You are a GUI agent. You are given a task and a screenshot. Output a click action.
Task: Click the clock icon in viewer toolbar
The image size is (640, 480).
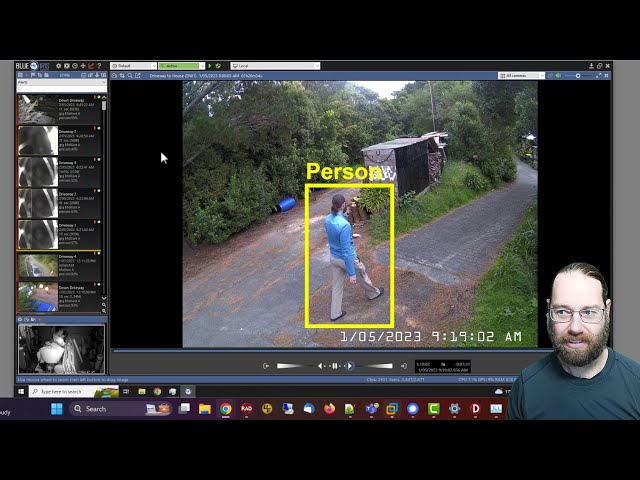point(114,76)
